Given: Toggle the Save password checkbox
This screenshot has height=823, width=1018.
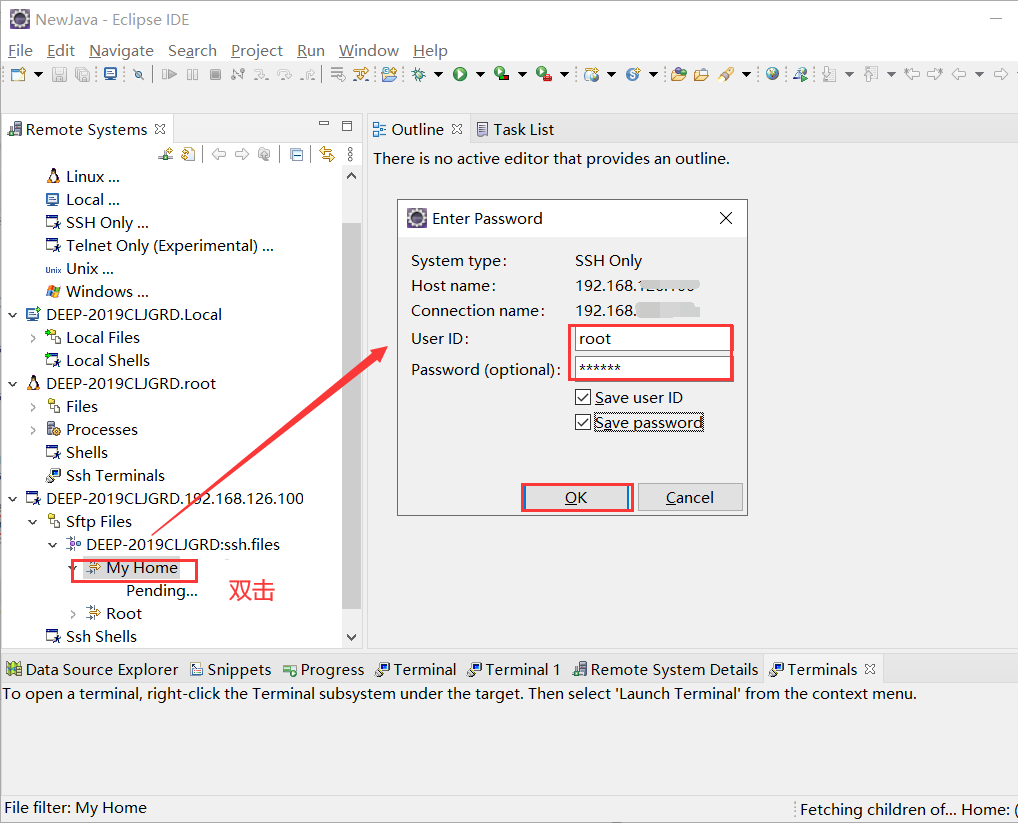Looking at the screenshot, I should (583, 423).
